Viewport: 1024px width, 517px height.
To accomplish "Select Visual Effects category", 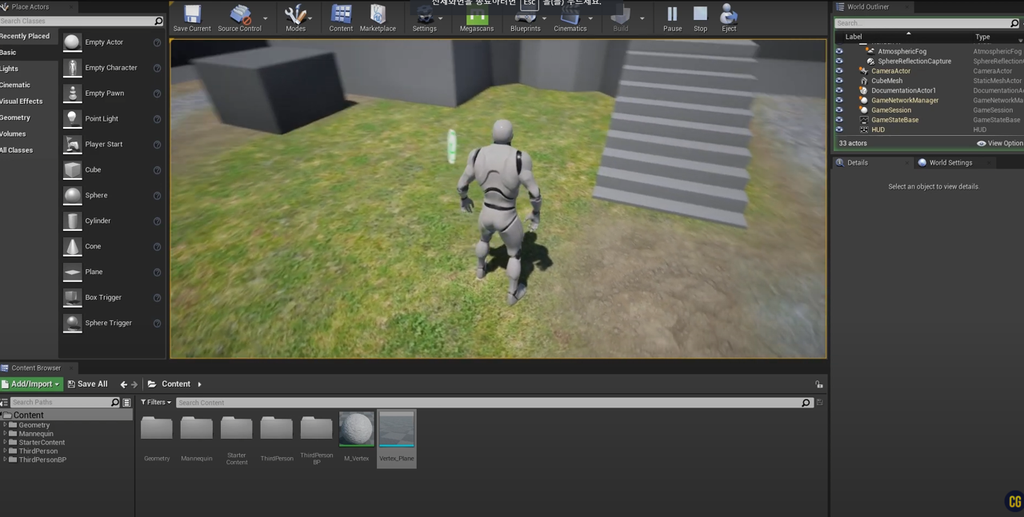I will point(22,101).
